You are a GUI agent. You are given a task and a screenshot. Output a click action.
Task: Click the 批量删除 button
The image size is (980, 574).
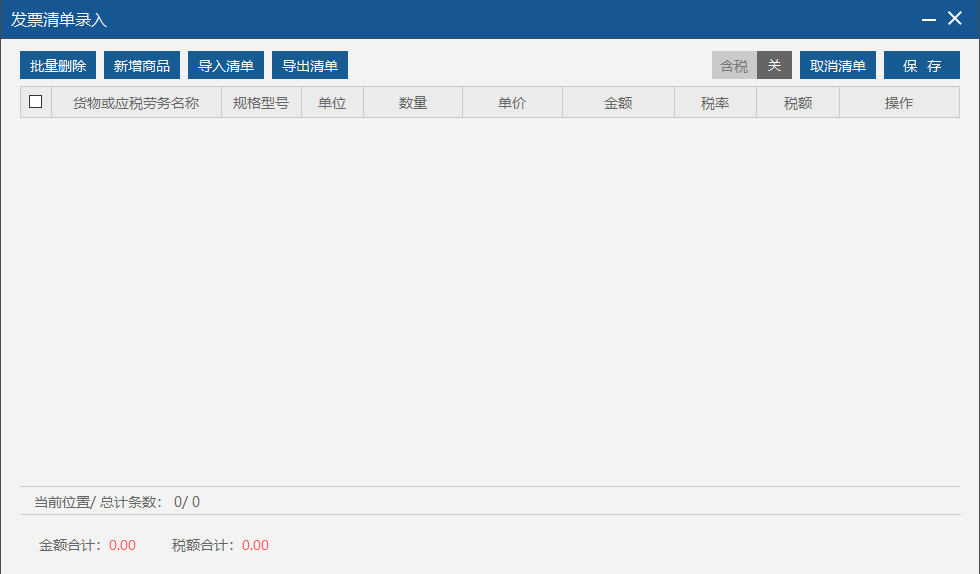pos(58,65)
